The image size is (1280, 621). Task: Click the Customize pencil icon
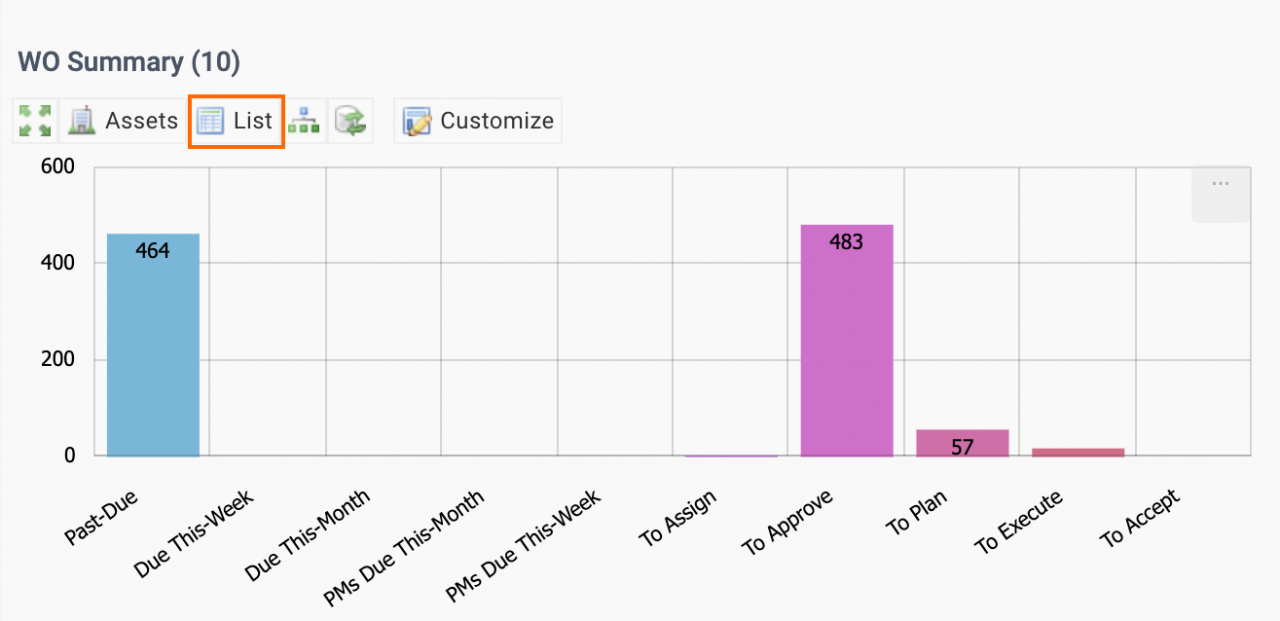[417, 121]
